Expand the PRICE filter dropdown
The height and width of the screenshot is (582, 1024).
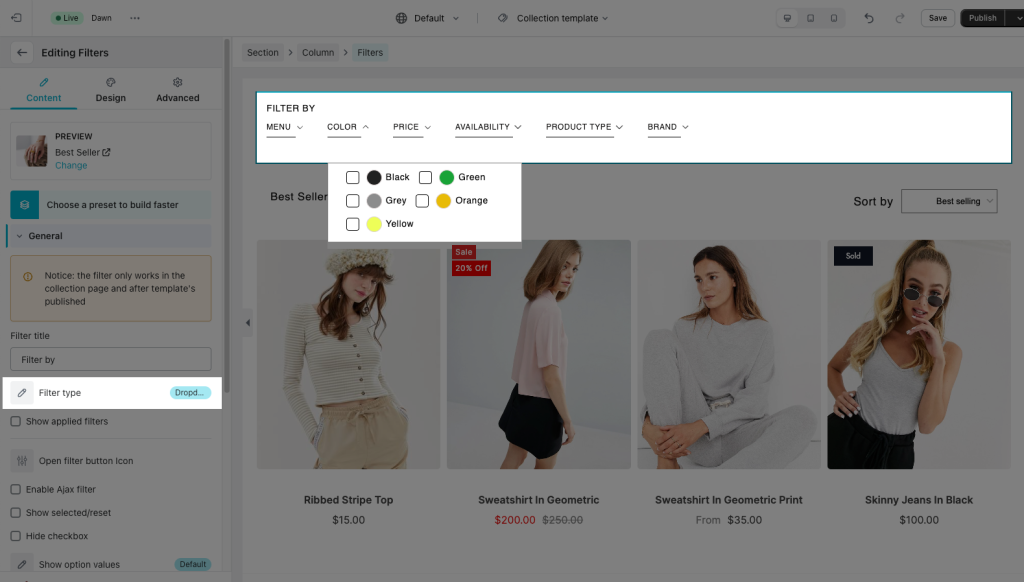pos(412,127)
